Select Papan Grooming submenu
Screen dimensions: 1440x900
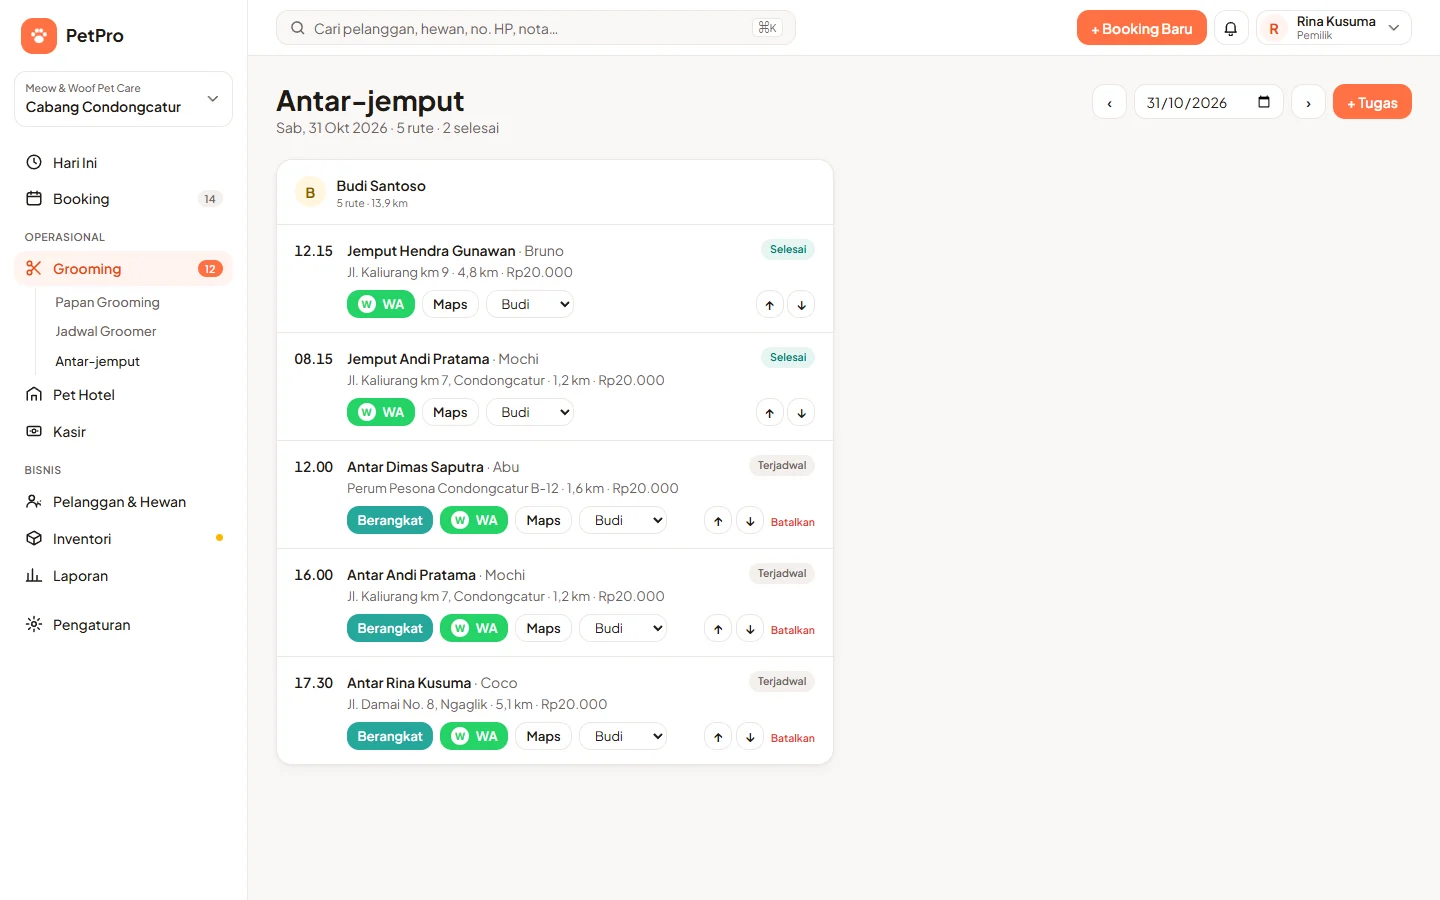107,302
